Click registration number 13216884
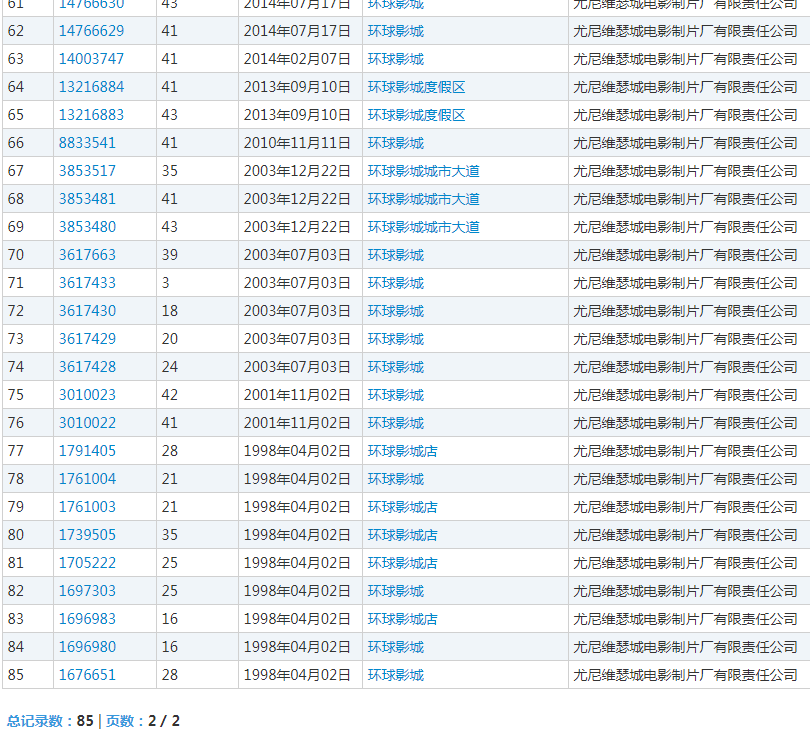The width and height of the screenshot is (810, 734). click(91, 87)
